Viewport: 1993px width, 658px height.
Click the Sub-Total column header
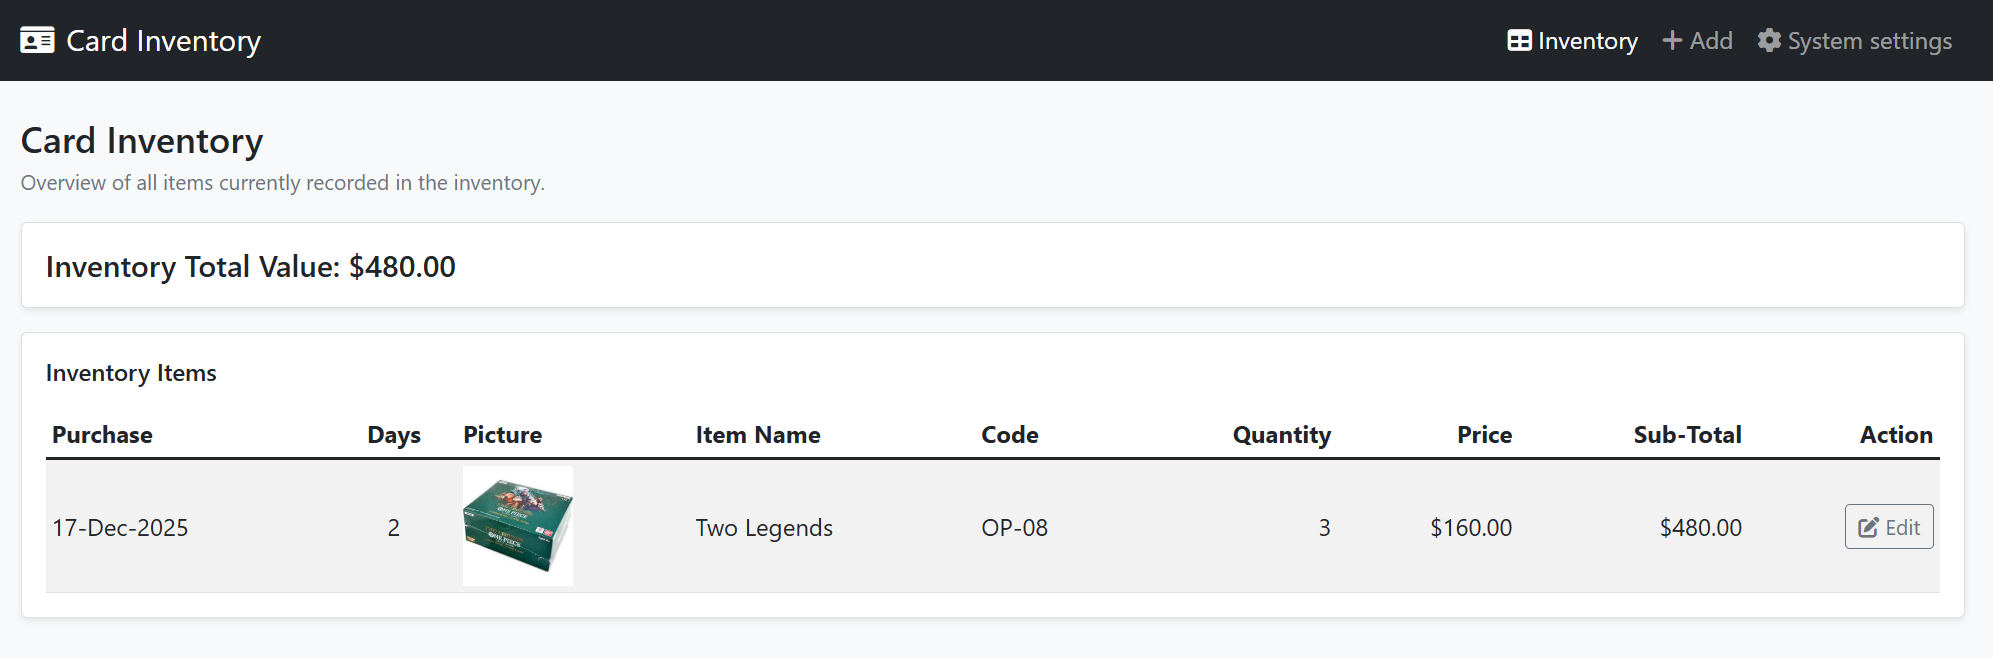1687,435
